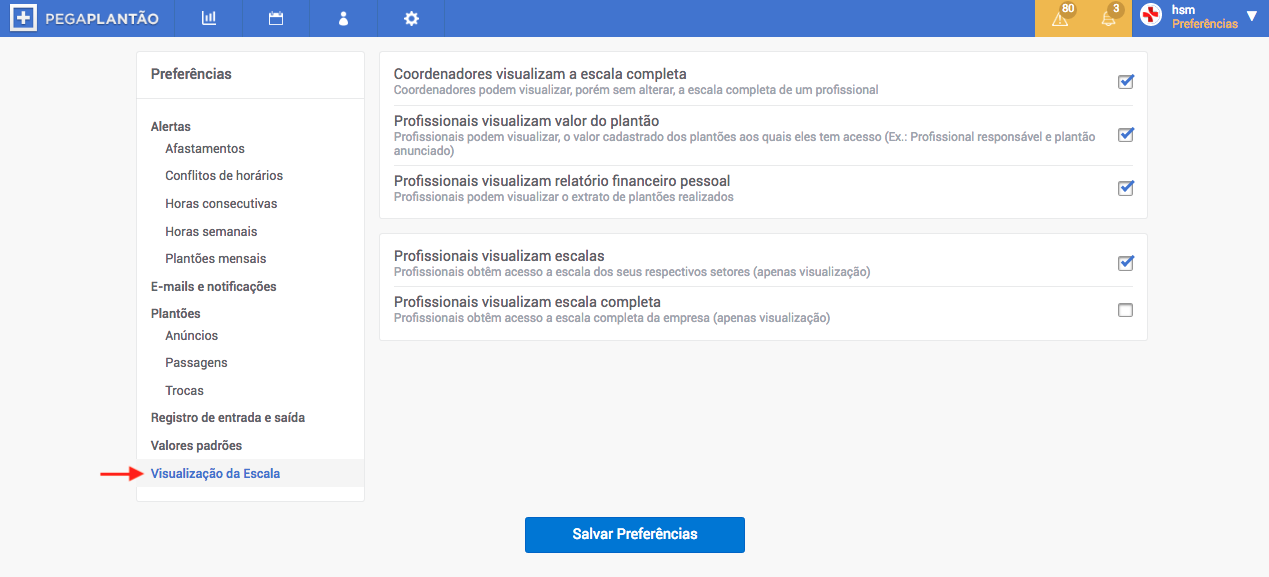Viewport: 1269px width, 577px height.
Task: Open the Alertas section in sidebar
Action: 171,127
